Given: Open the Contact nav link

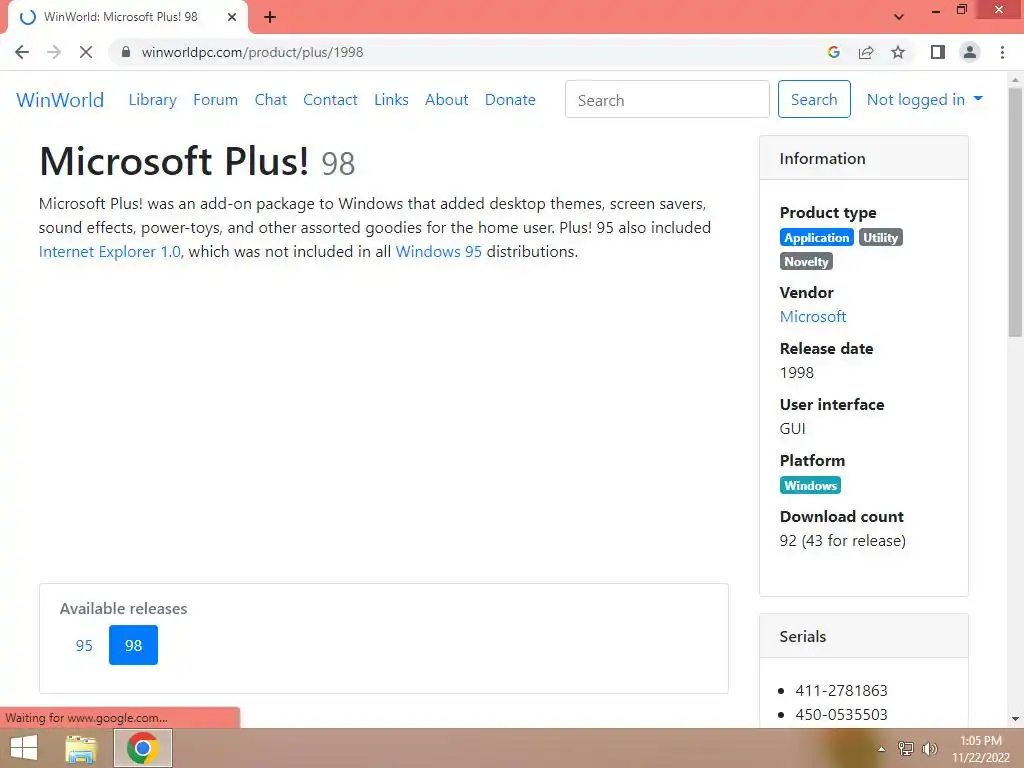Looking at the screenshot, I should coord(330,100).
